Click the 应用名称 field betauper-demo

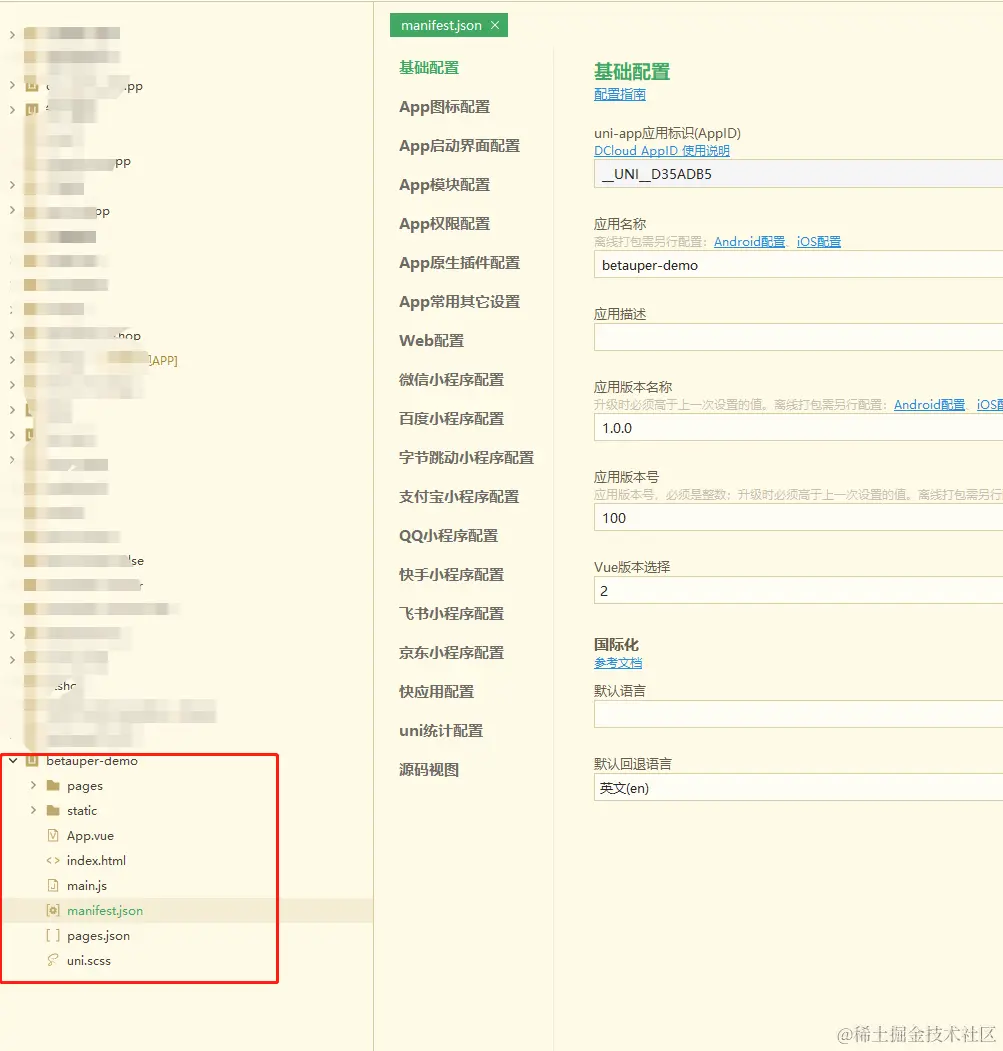pyautogui.click(x=798, y=265)
